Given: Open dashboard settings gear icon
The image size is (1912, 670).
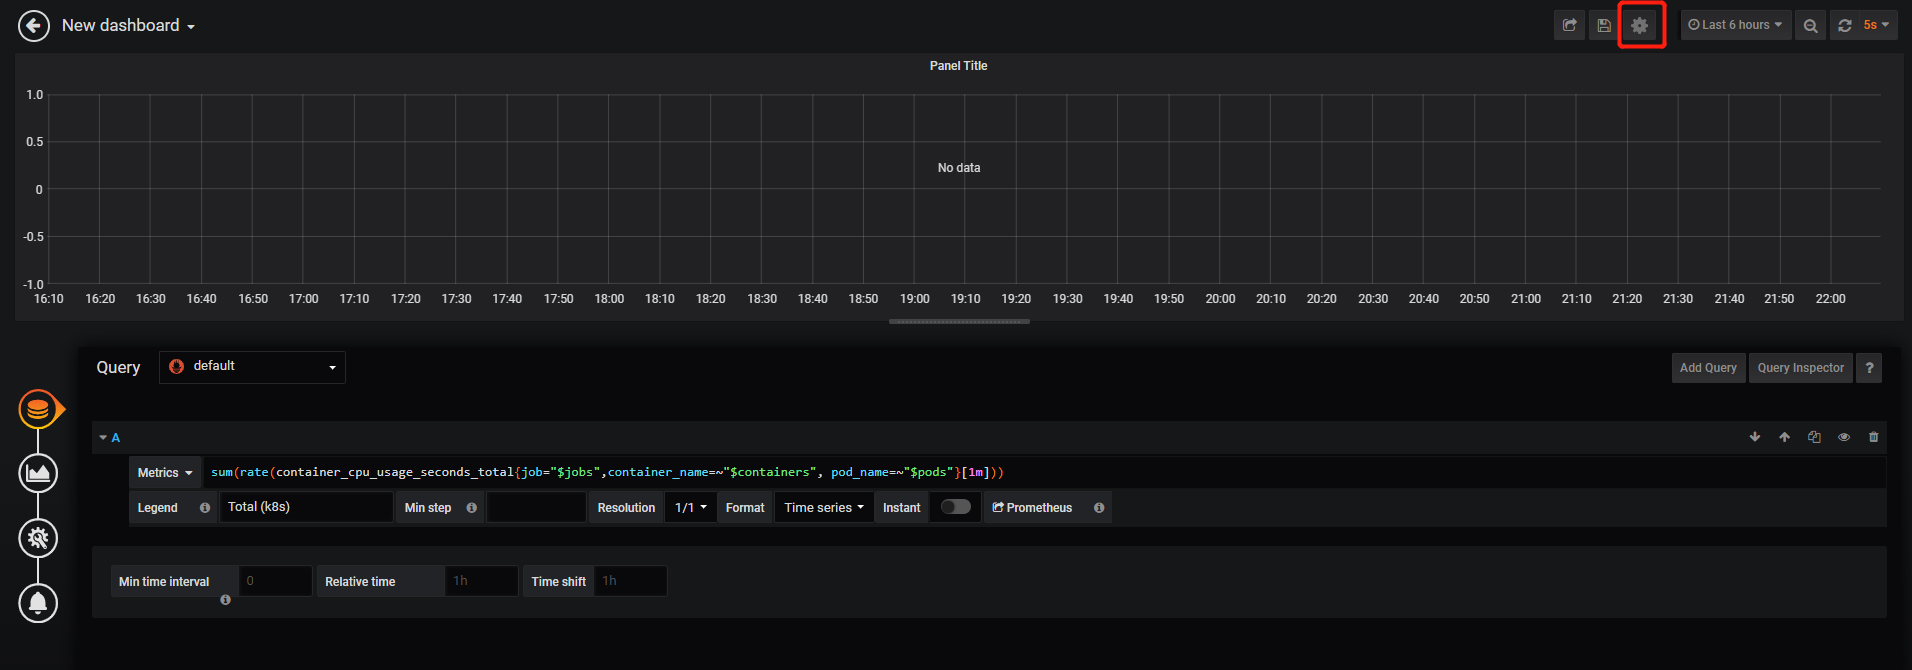Looking at the screenshot, I should pos(1640,26).
